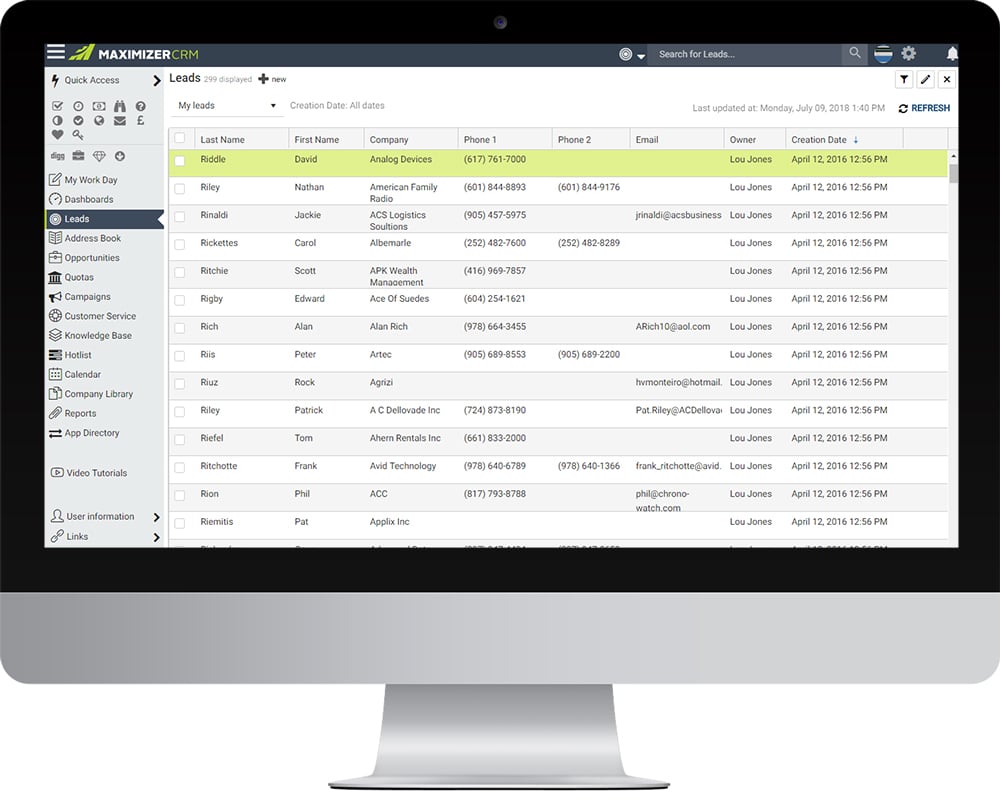Click the filter funnel icon
The height and width of the screenshot is (812, 1000).
click(x=904, y=79)
